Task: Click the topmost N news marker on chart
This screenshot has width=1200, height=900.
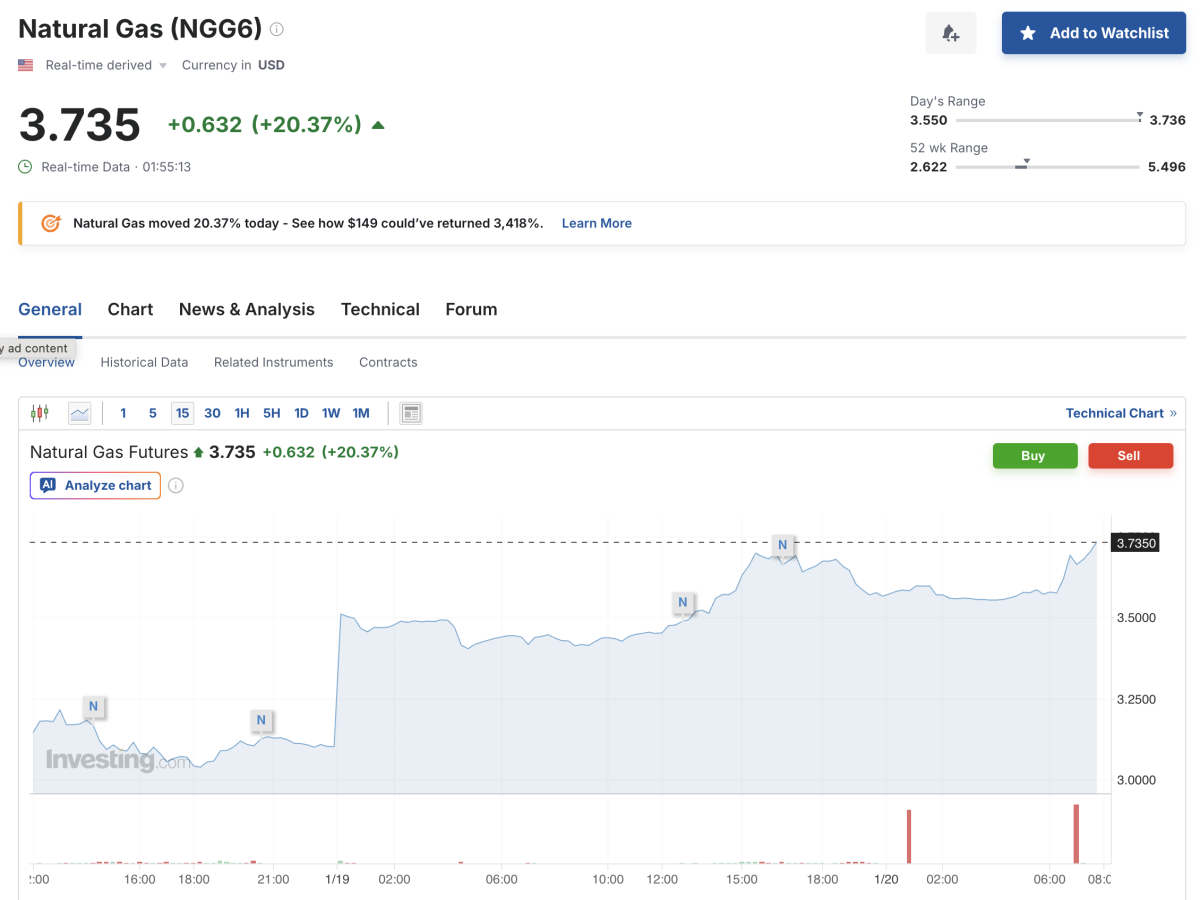Action: pyautogui.click(x=782, y=545)
